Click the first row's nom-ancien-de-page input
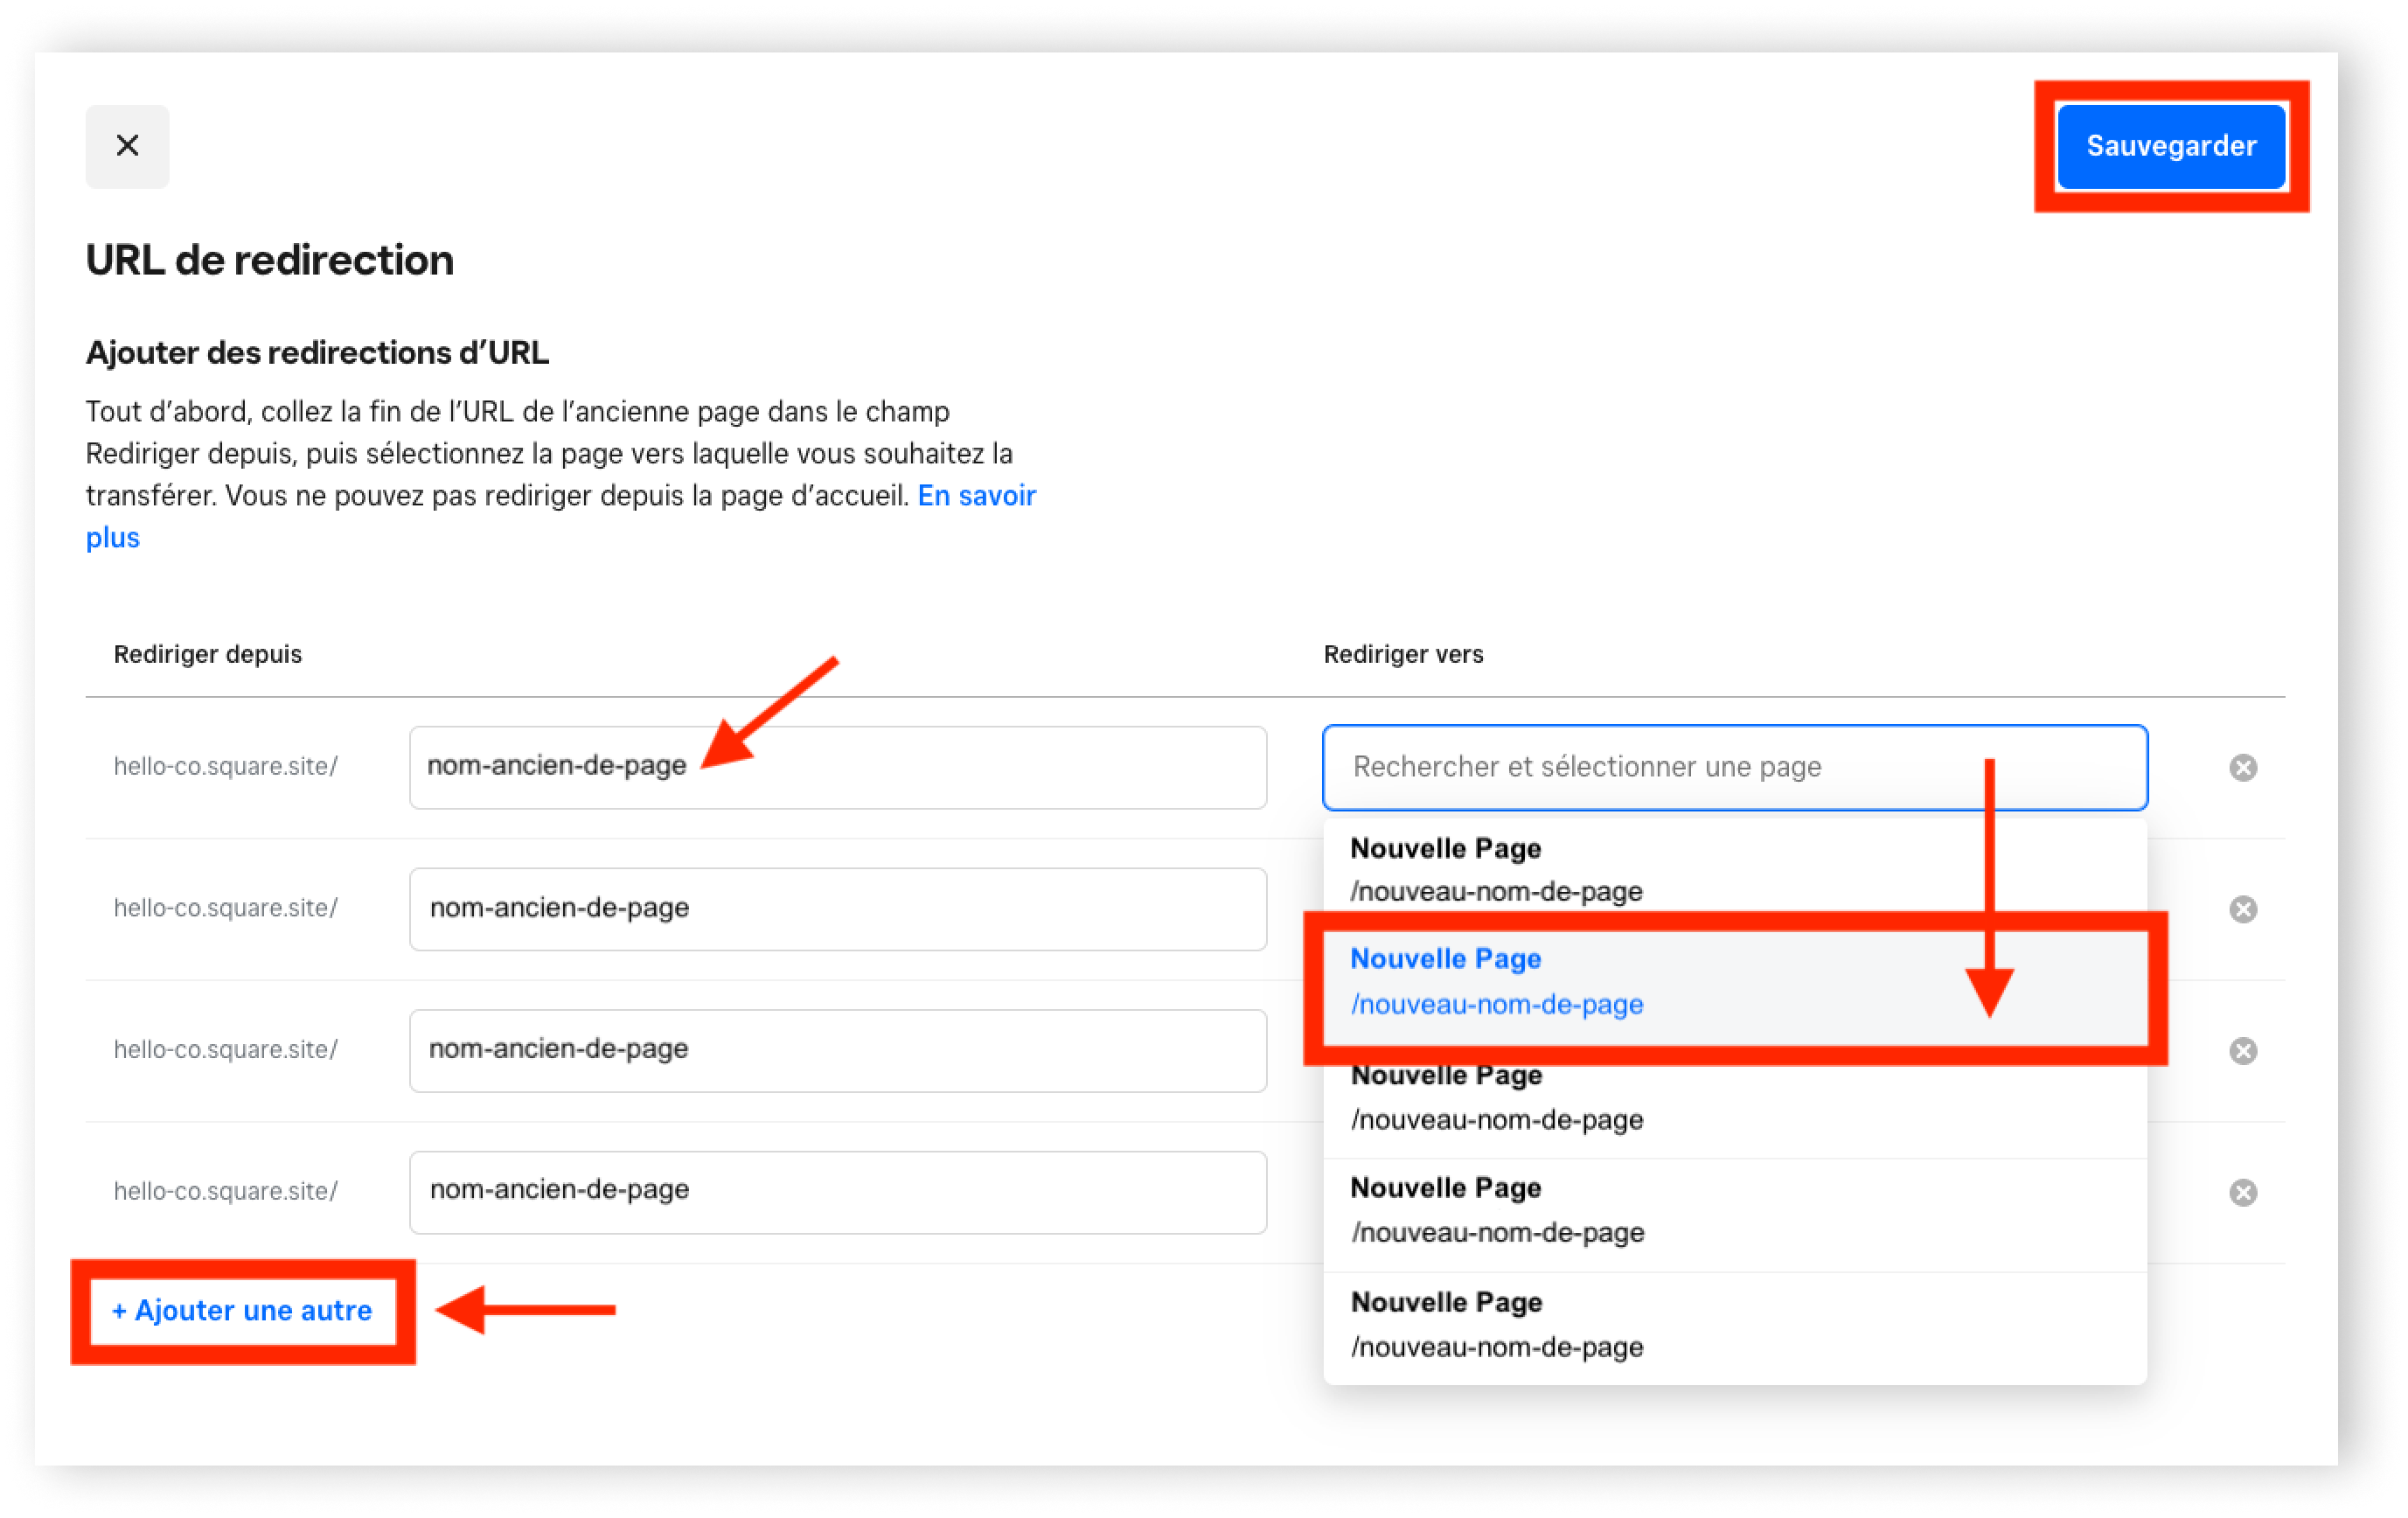Viewport: 2408px width, 1518px height. tap(838, 767)
